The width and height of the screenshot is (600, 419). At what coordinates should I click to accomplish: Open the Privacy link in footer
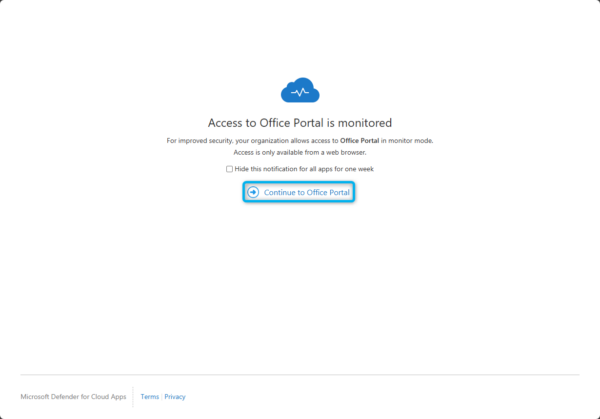175,397
